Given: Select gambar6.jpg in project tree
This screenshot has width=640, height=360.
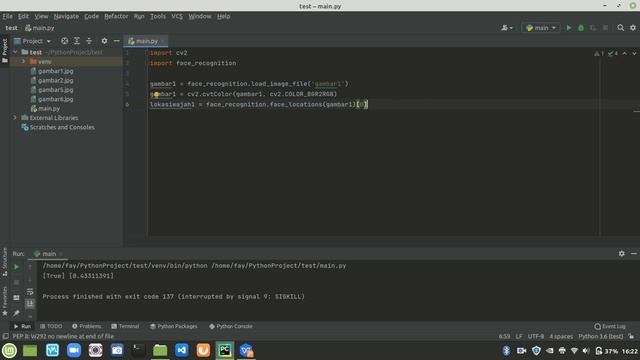Looking at the screenshot, I should coord(52,99).
